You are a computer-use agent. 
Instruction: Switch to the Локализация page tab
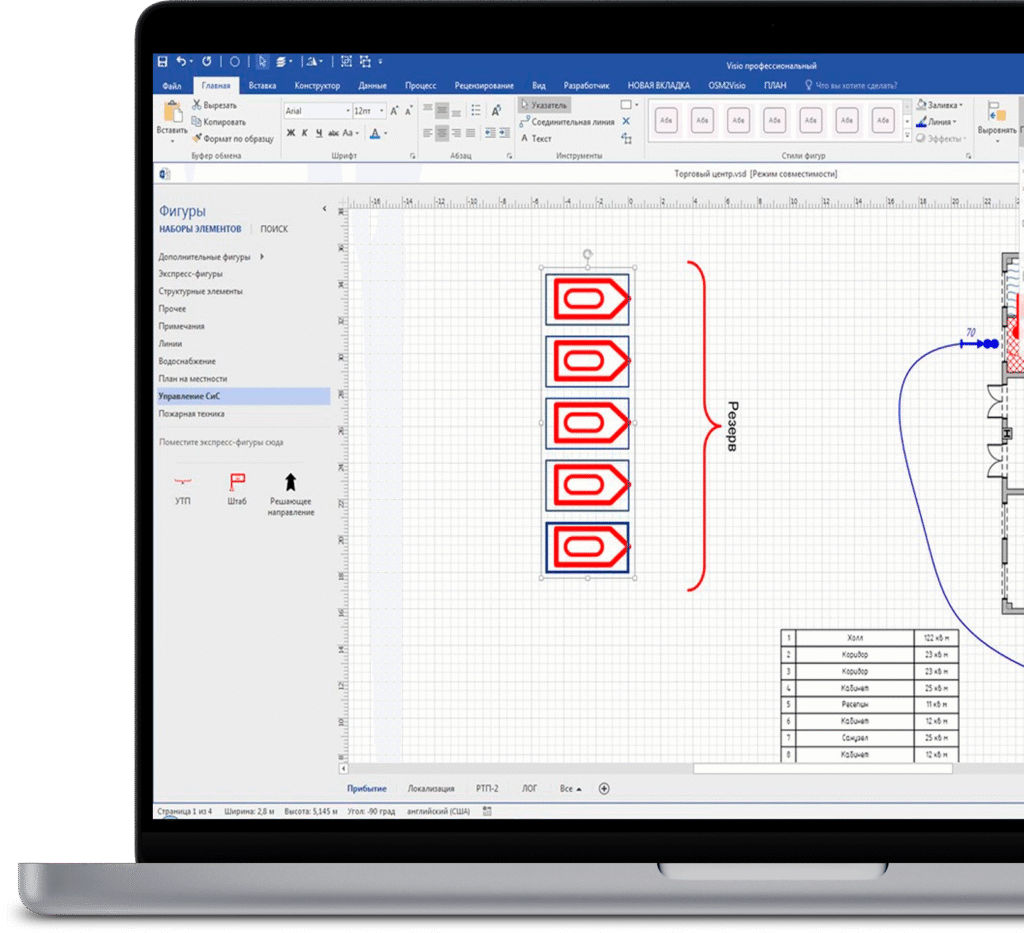click(430, 789)
